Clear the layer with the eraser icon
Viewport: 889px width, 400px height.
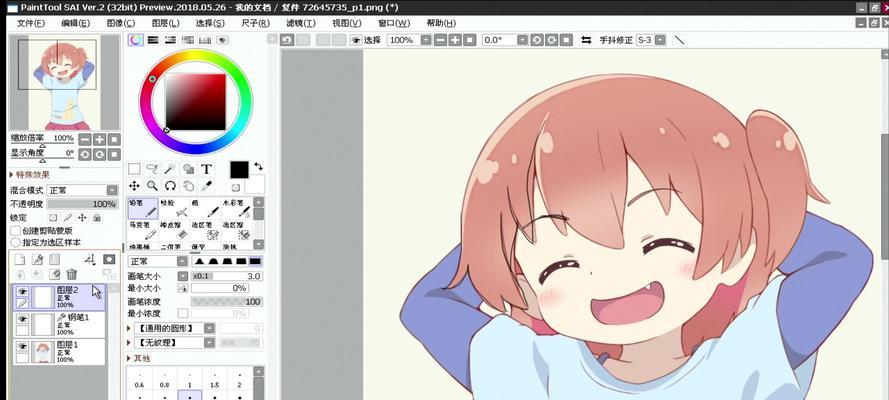coord(54,274)
